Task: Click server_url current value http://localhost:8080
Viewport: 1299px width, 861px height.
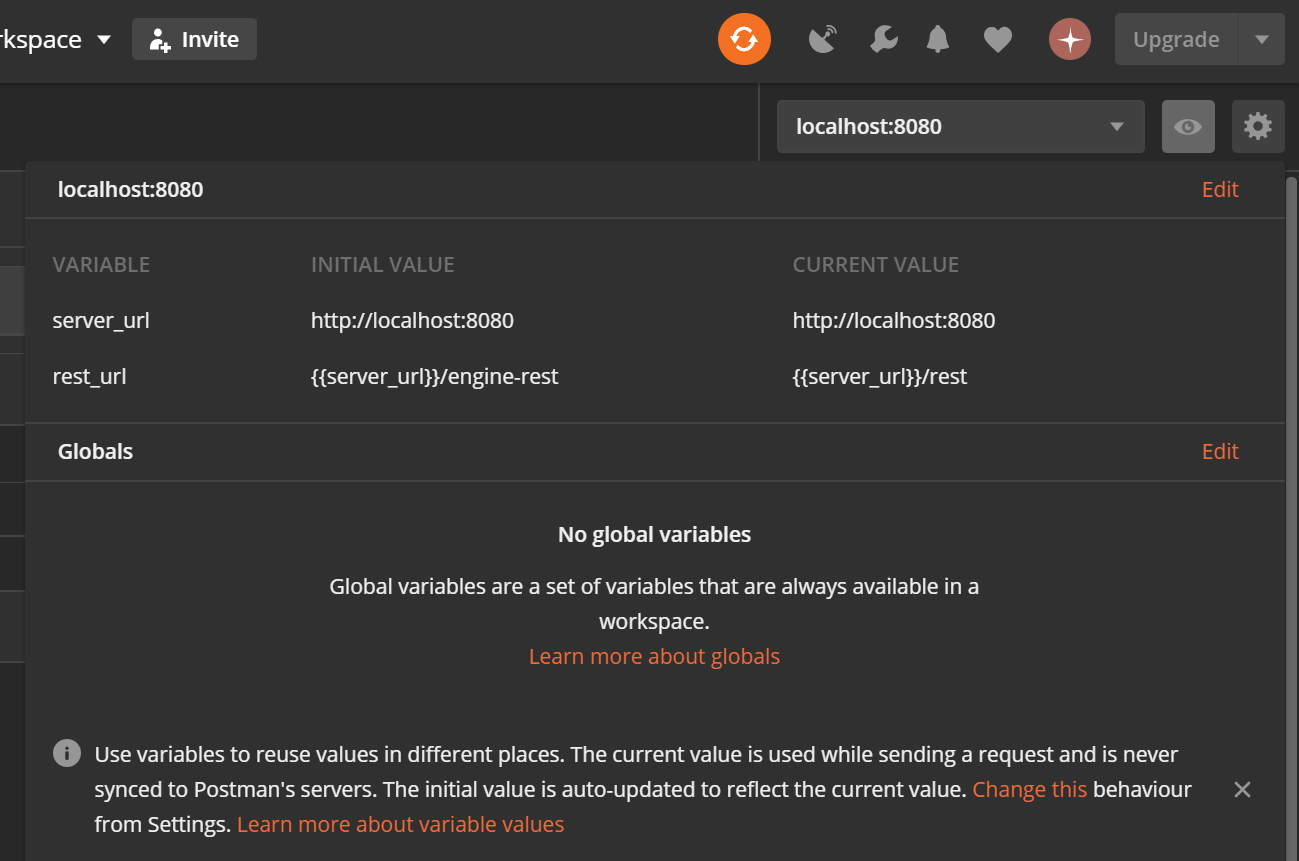Action: (x=894, y=321)
